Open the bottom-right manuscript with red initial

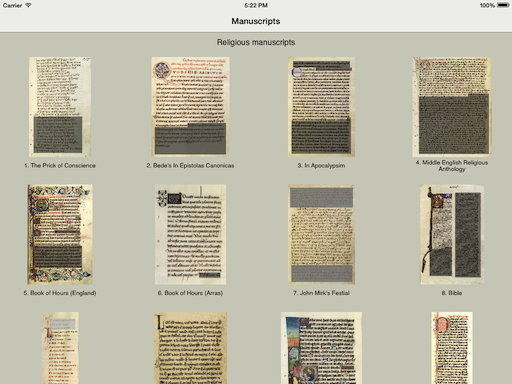[x=452, y=348]
